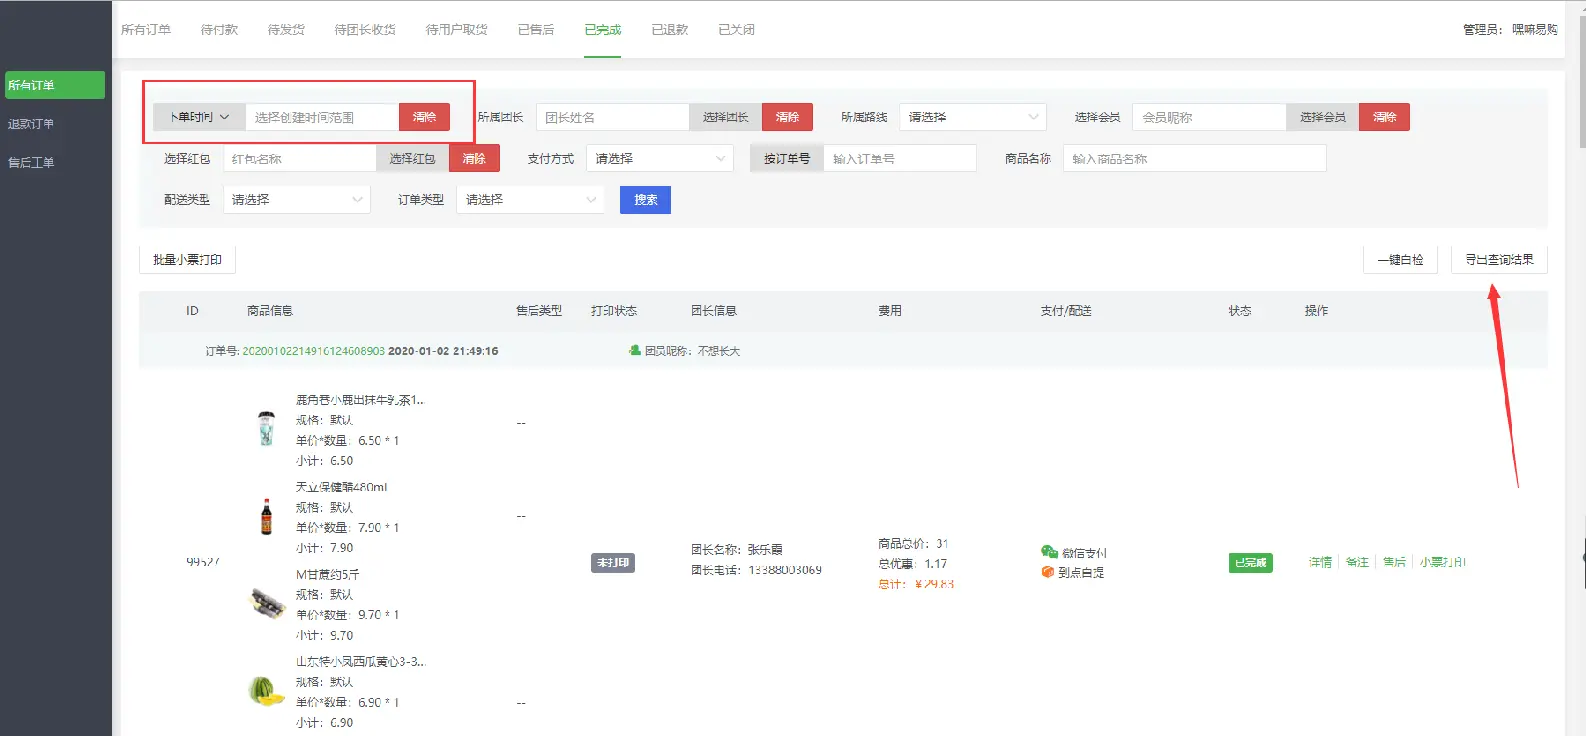Click the green member icon beside 团员昵称
The height and width of the screenshot is (736, 1586).
click(x=635, y=350)
